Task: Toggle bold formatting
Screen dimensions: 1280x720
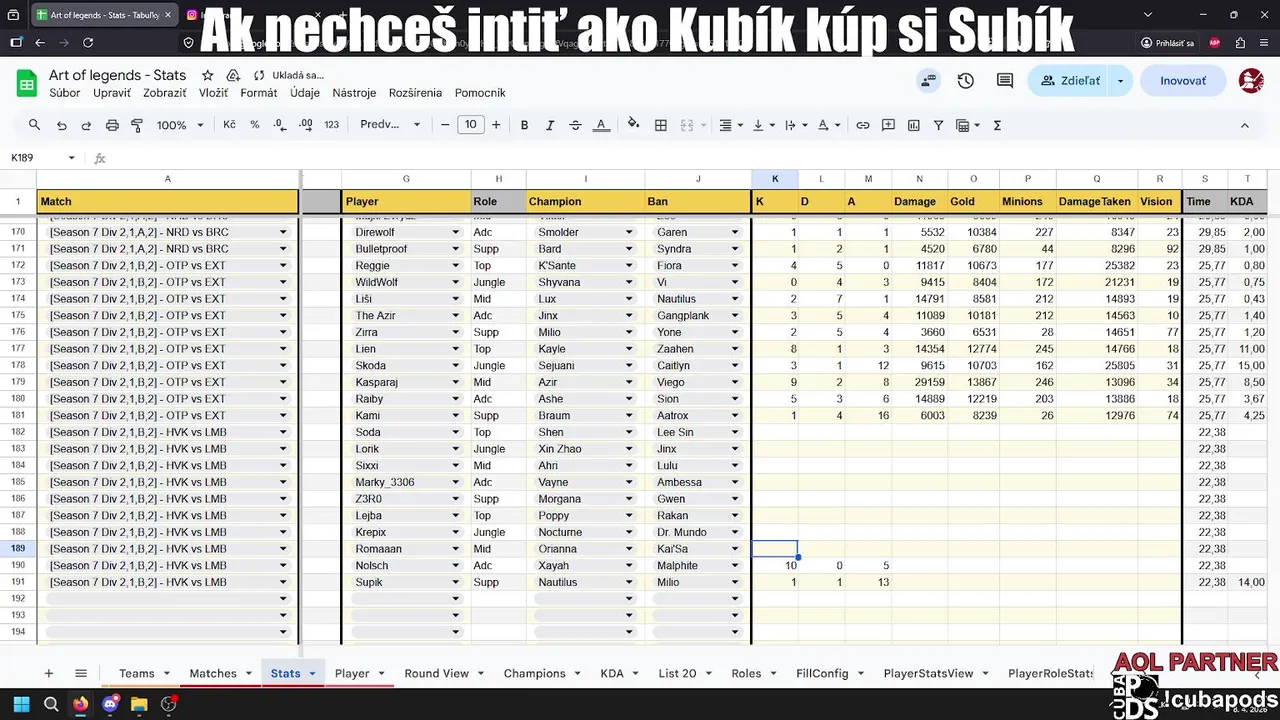Action: (x=524, y=125)
